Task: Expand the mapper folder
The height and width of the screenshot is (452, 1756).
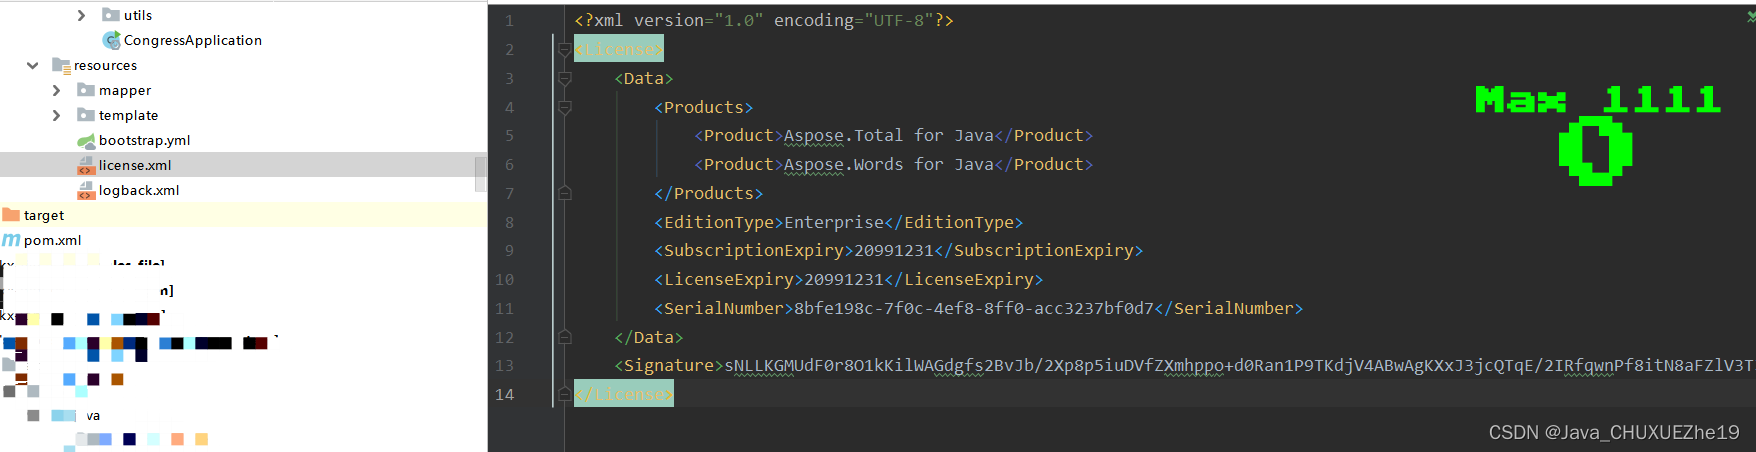Action: (x=56, y=90)
